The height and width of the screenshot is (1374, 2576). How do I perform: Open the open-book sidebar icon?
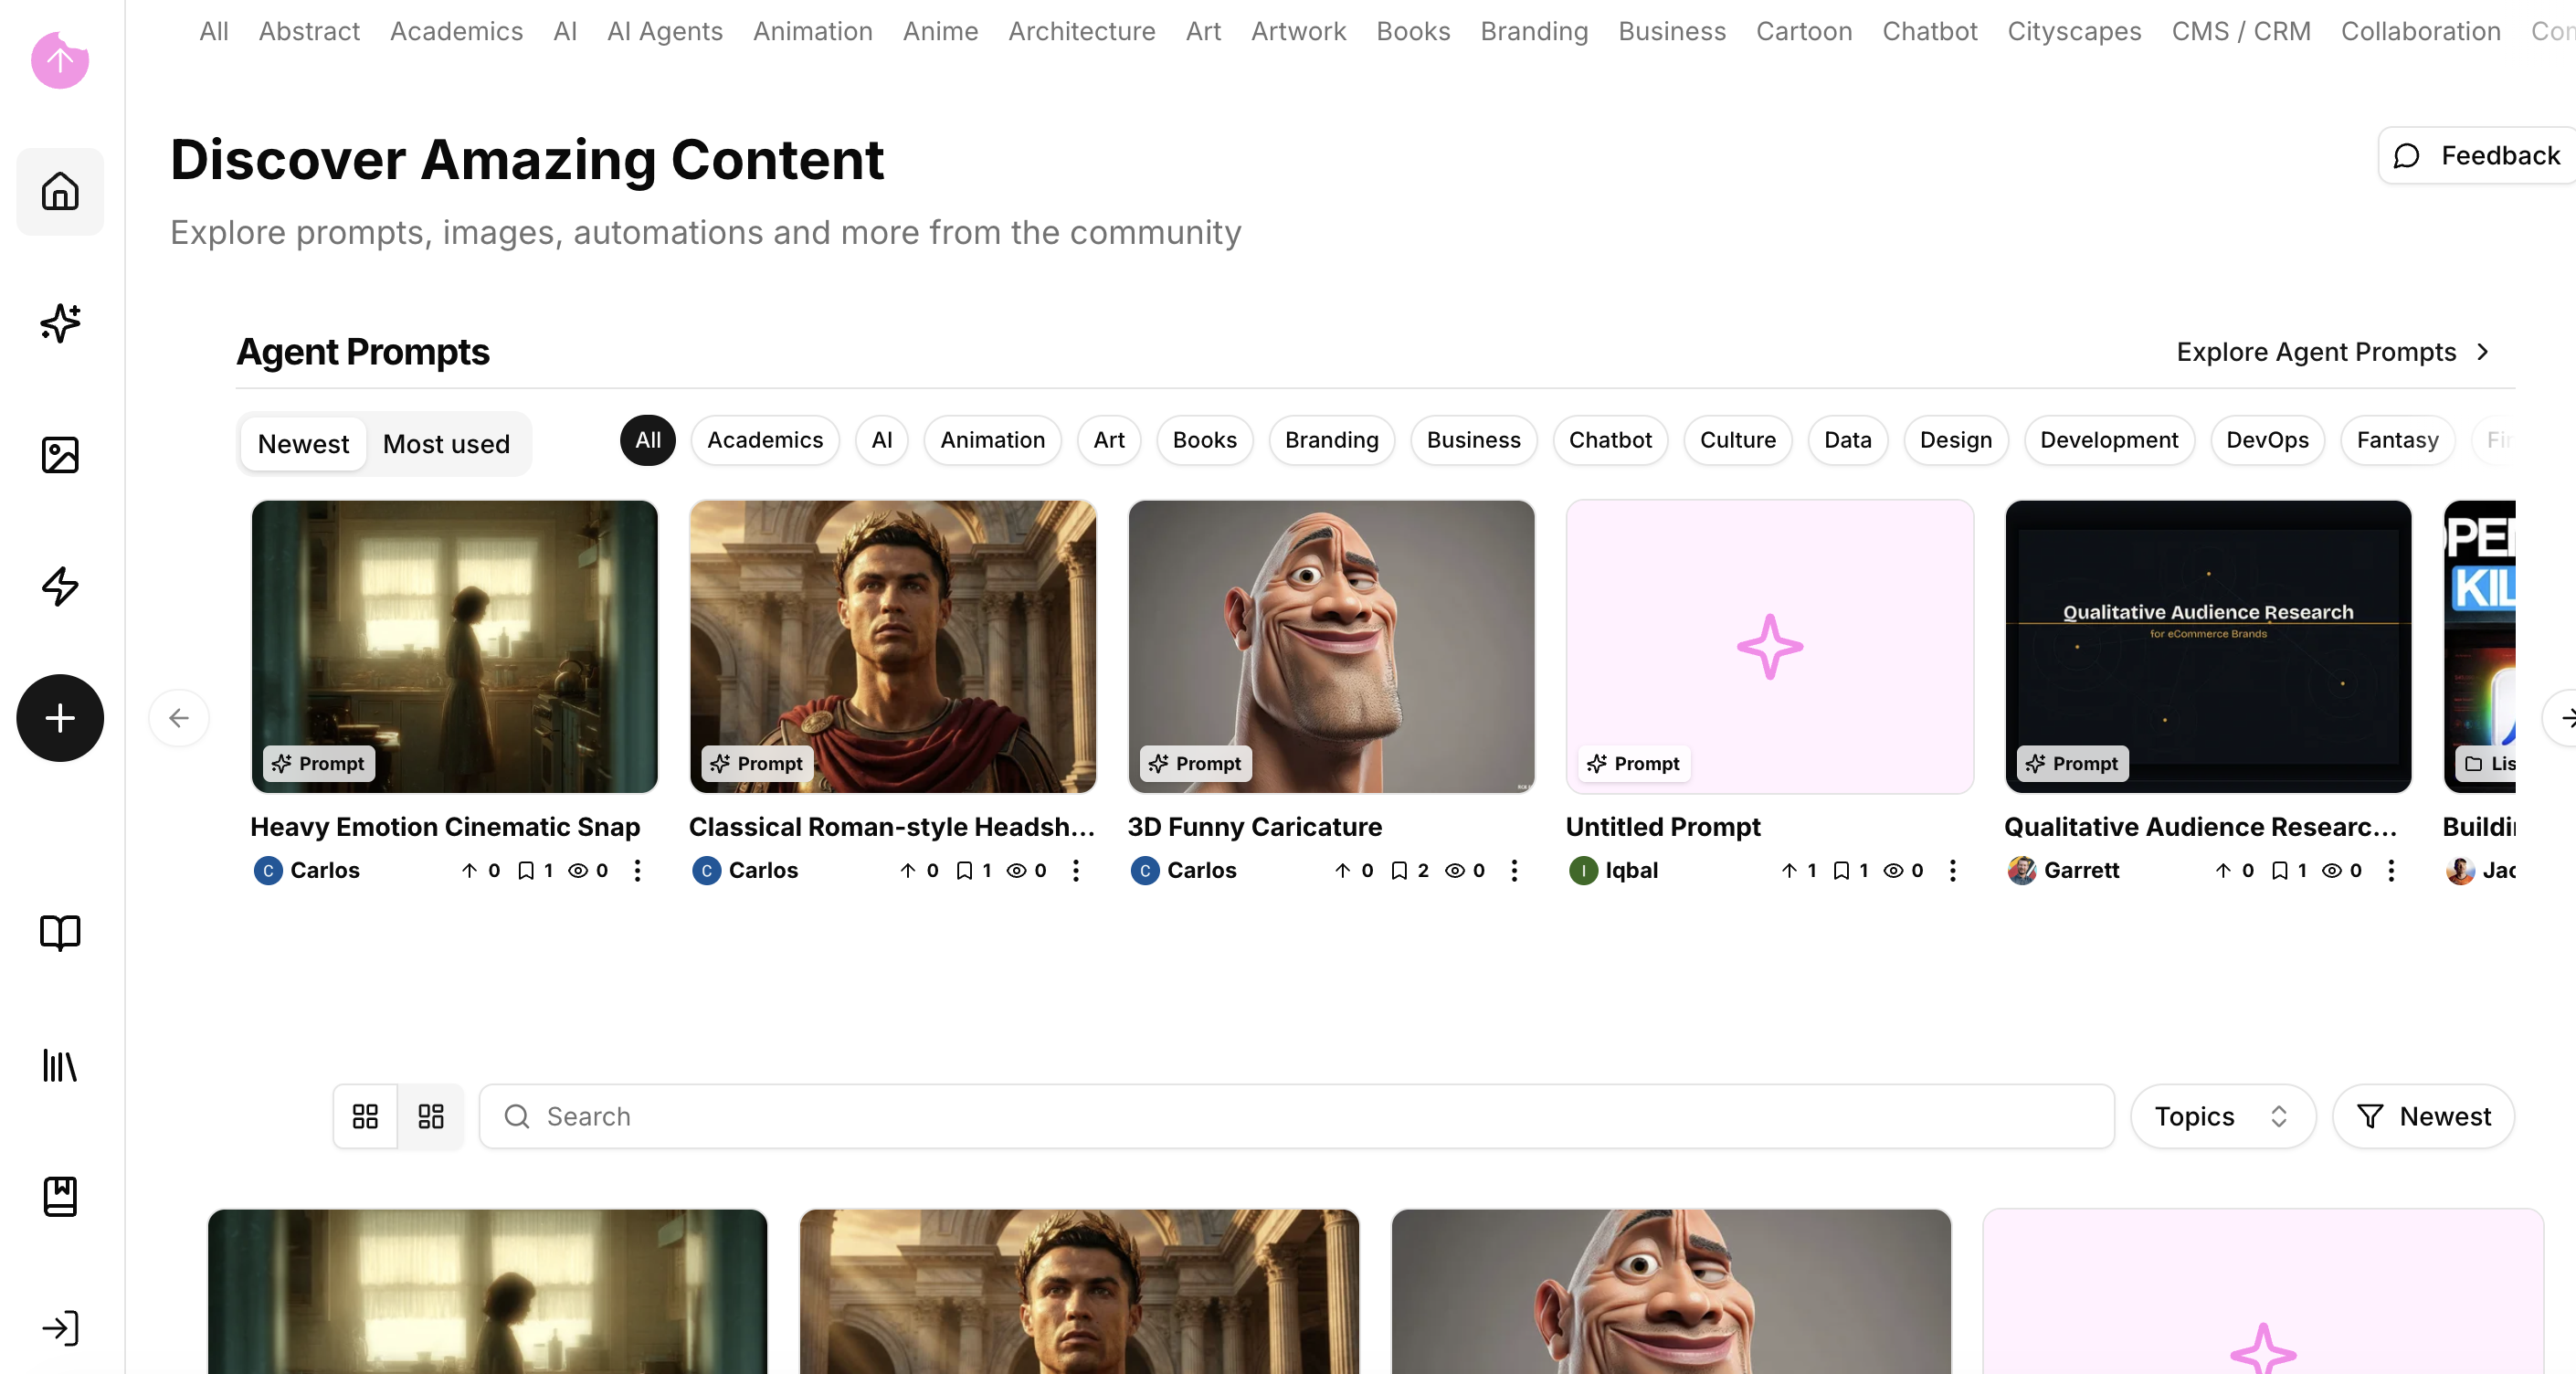[60, 932]
